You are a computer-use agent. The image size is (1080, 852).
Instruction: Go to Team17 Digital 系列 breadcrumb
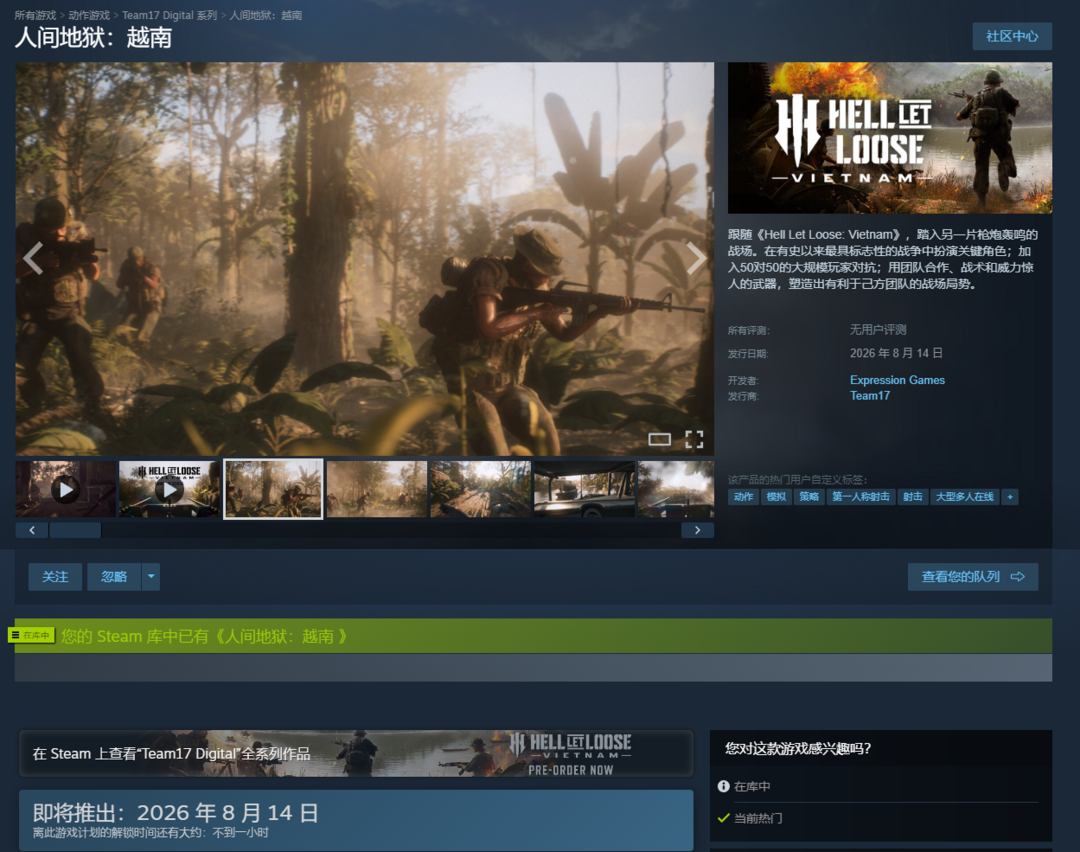click(169, 15)
